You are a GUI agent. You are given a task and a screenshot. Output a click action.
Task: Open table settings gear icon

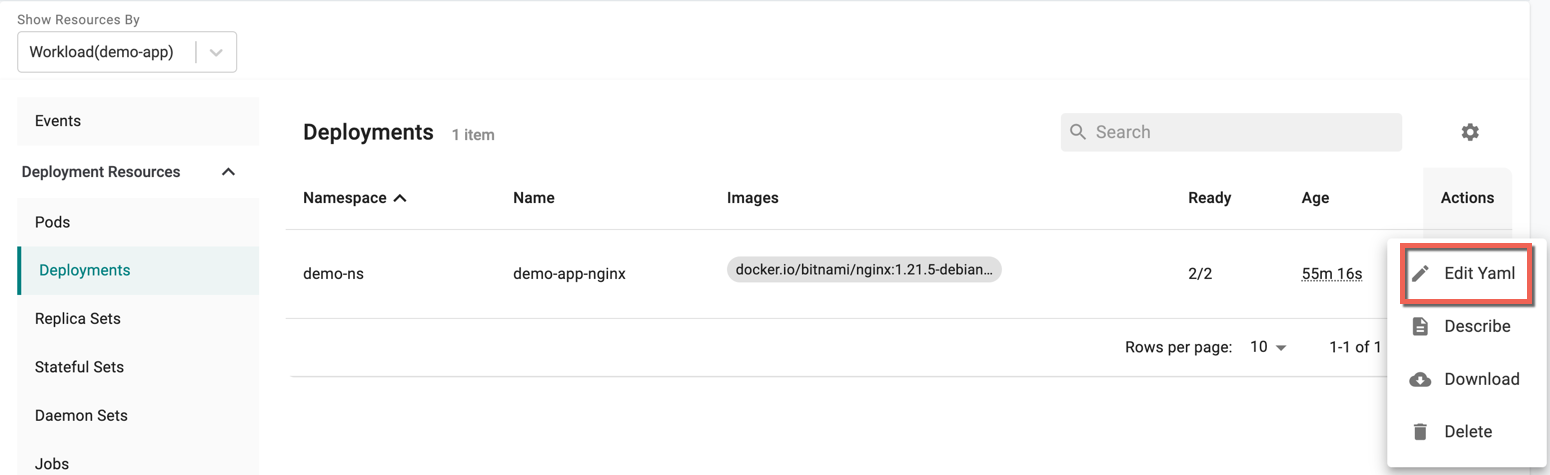[1470, 132]
